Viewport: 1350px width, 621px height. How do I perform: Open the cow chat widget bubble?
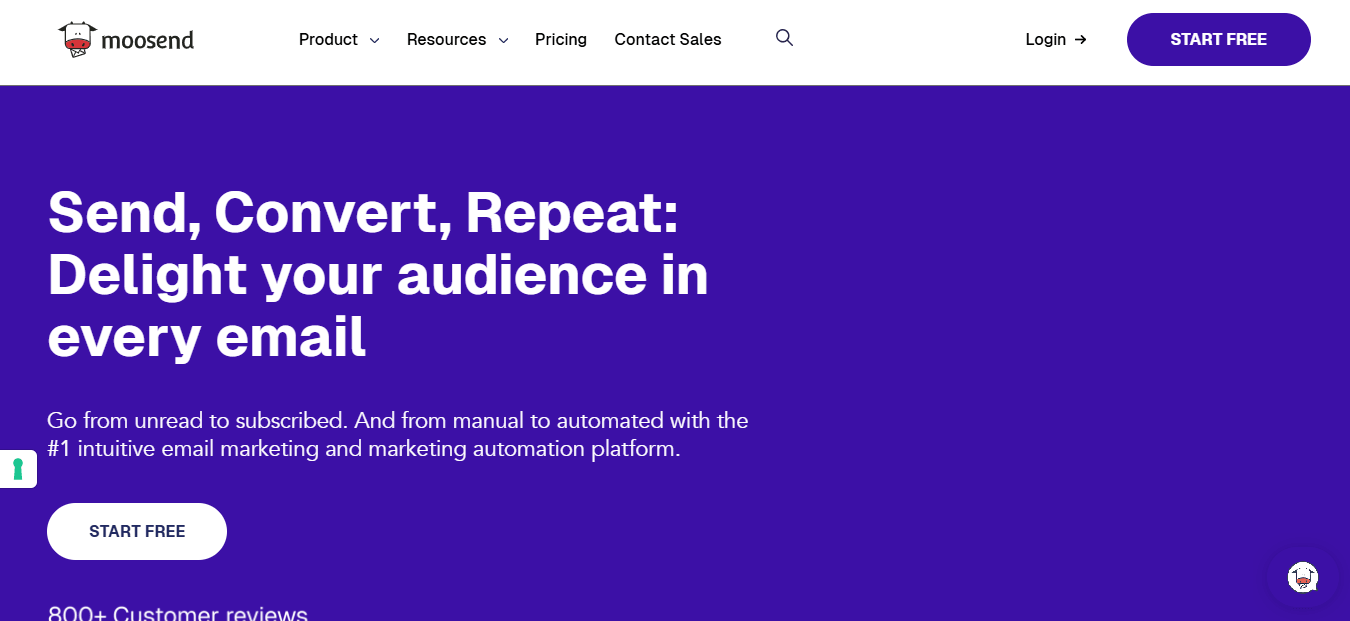(x=1302, y=577)
